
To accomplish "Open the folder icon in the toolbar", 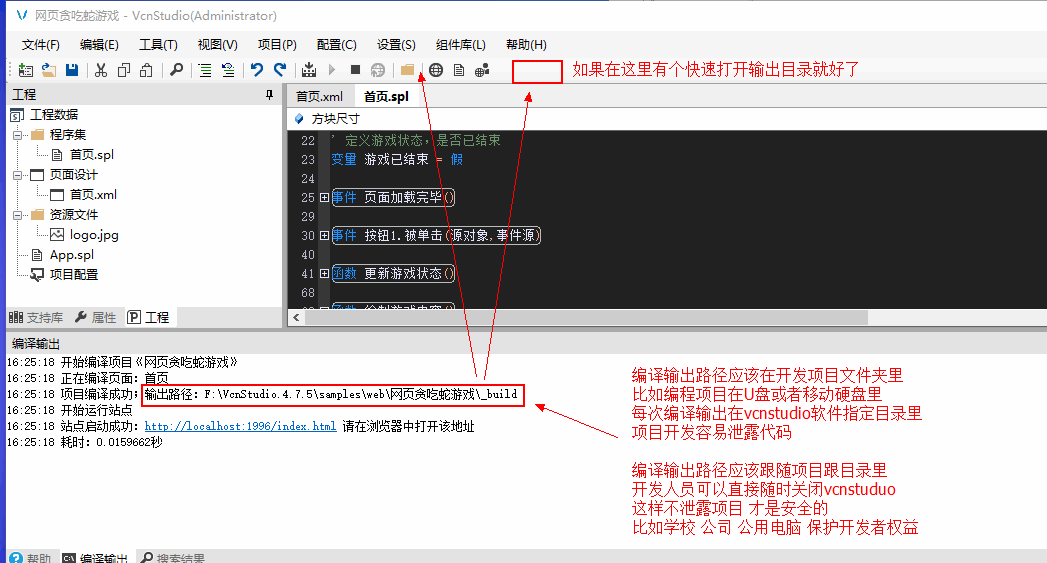I will (408, 70).
